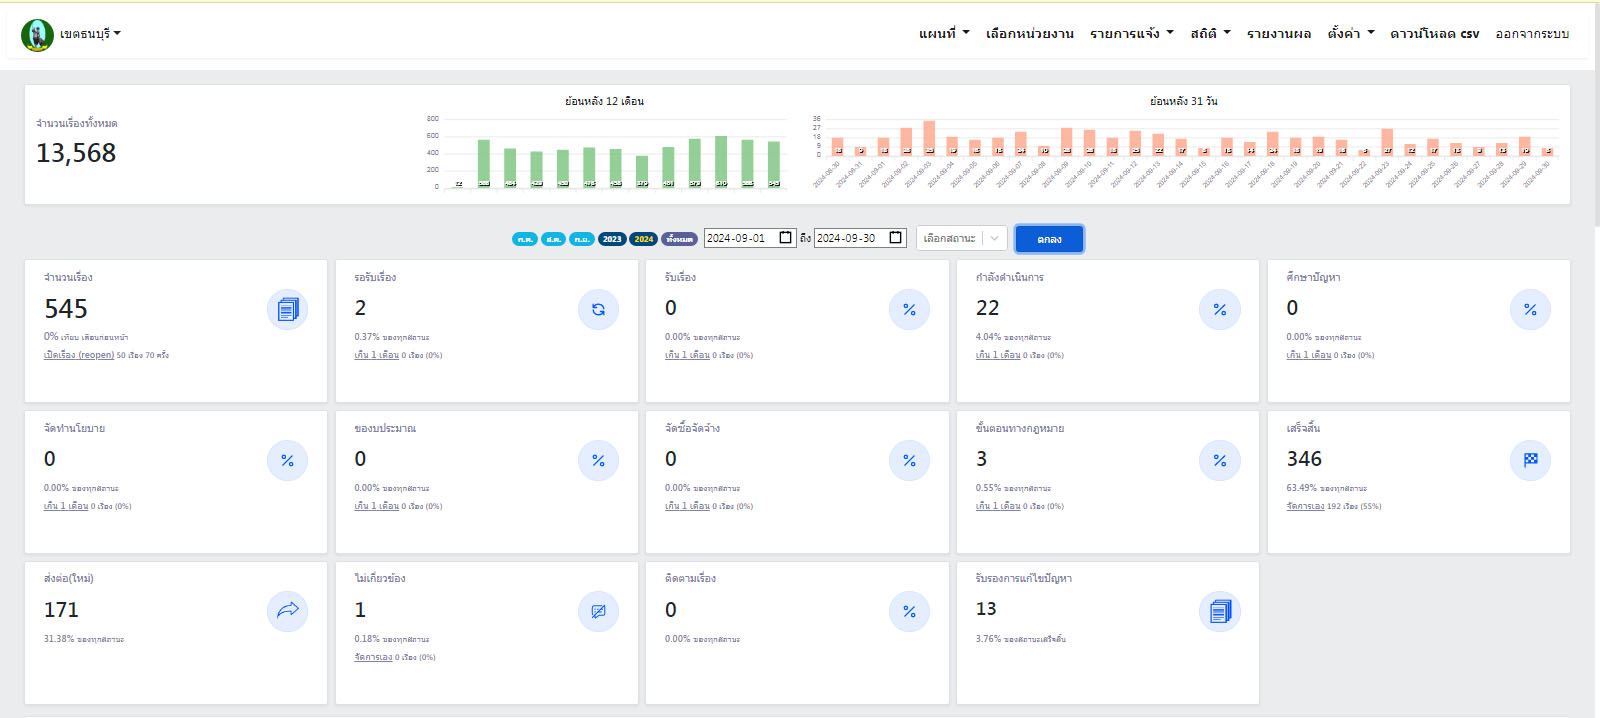Screen dimensions: 1600x718
Task: Toggle the ทั้งหมด (all) filter pill
Action: click(x=679, y=239)
